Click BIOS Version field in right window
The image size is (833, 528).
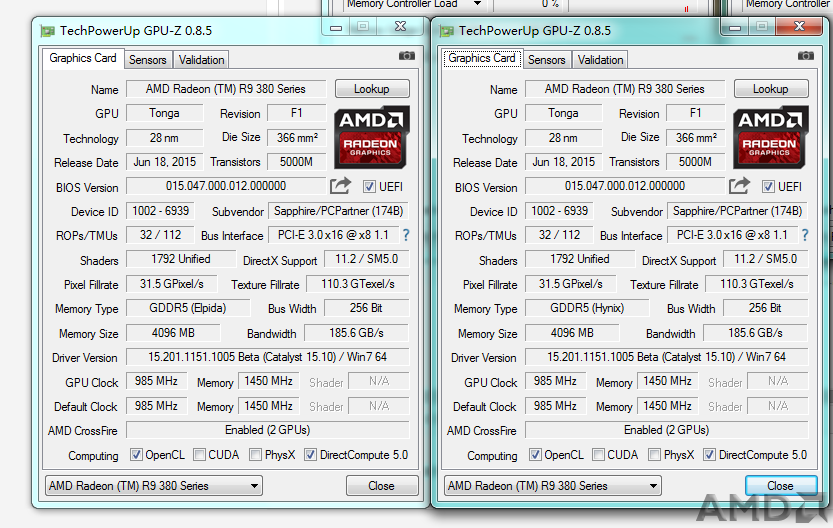point(625,186)
